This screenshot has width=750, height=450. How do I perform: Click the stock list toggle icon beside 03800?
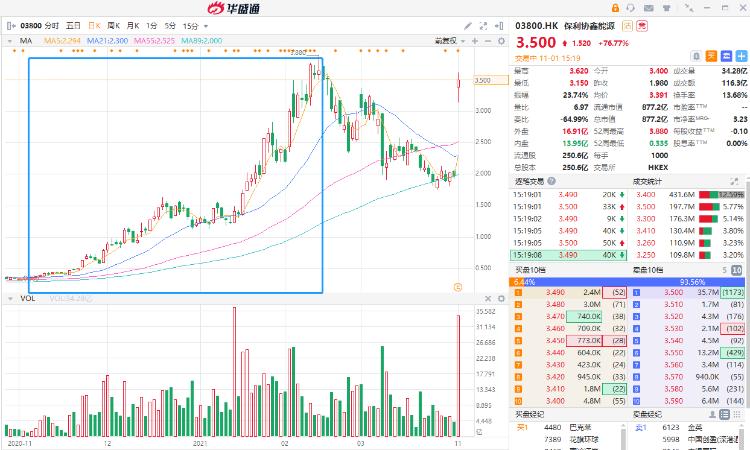pos(11,26)
